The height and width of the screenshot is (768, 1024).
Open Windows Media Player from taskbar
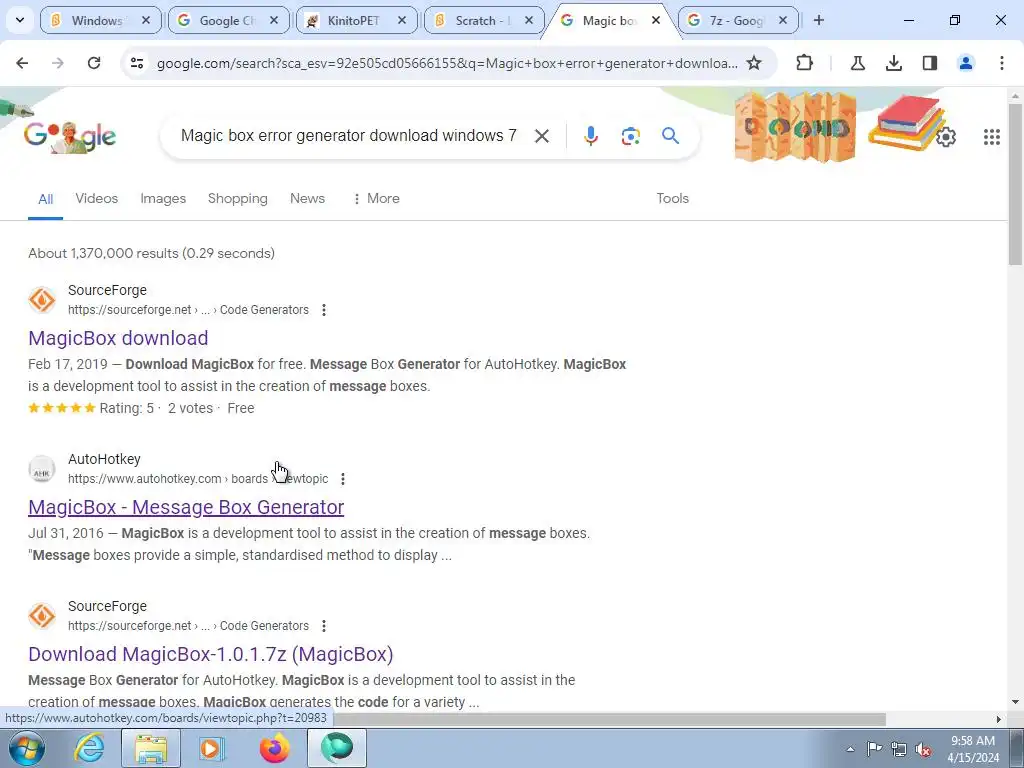pyautogui.click(x=212, y=748)
